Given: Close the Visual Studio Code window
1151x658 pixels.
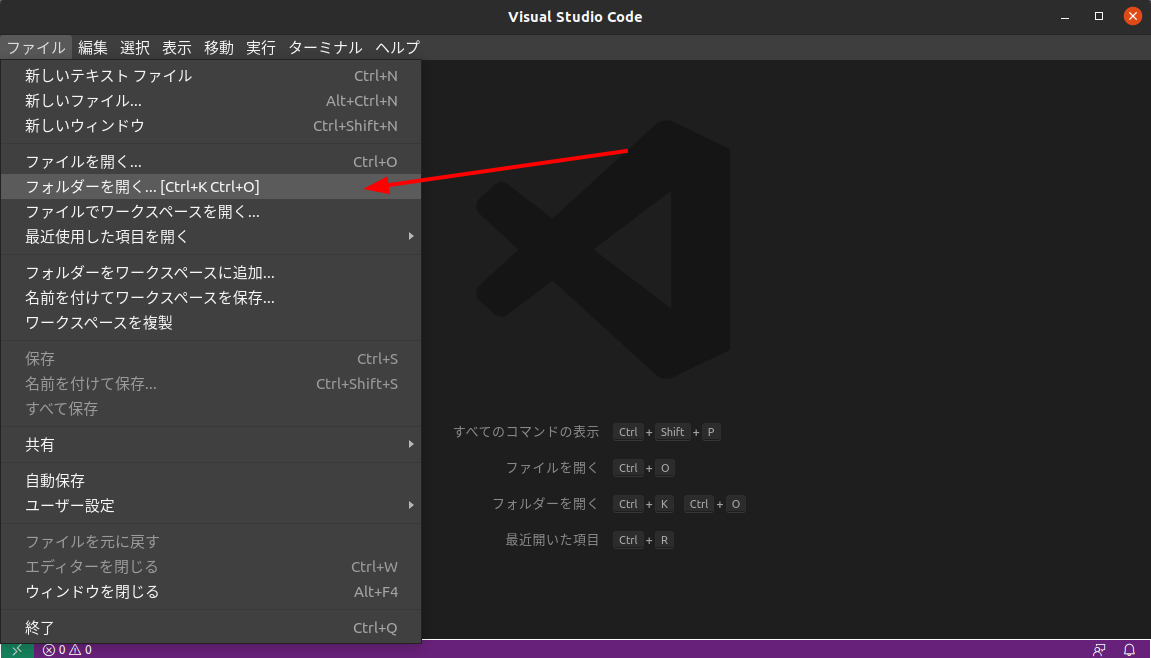Looking at the screenshot, I should click(x=1132, y=16).
